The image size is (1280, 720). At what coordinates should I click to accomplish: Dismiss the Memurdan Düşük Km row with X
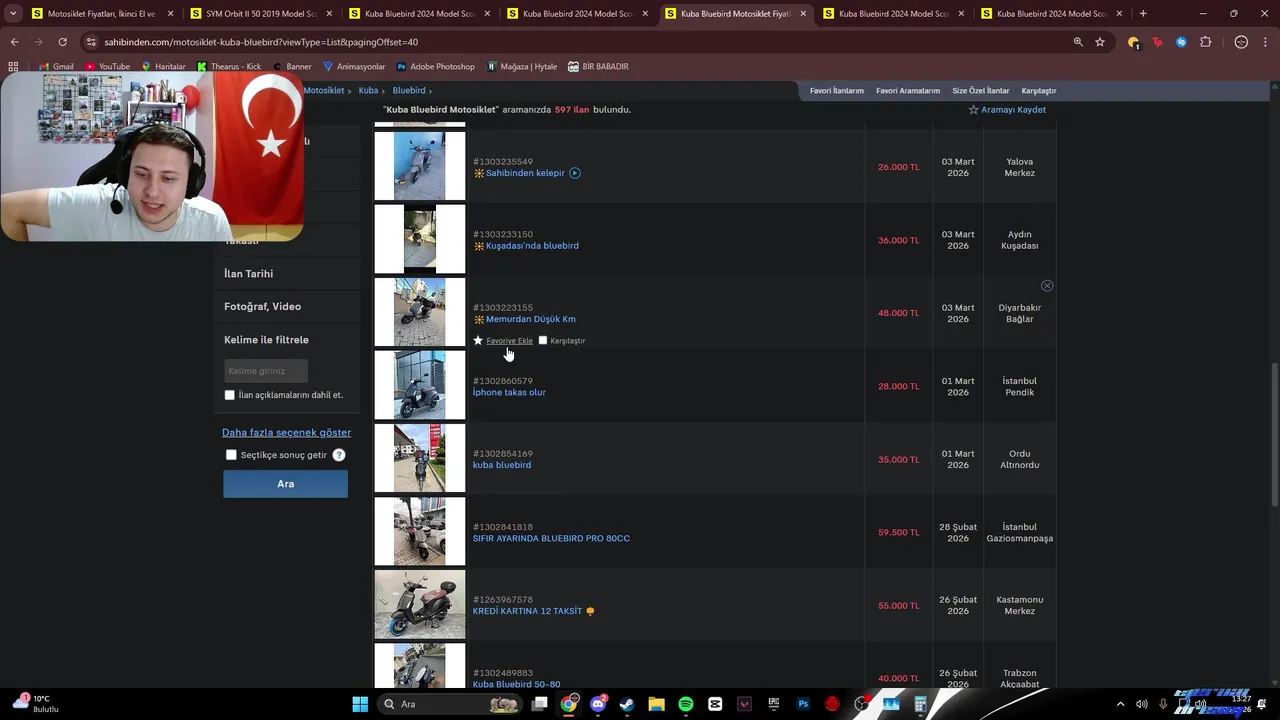point(1047,286)
